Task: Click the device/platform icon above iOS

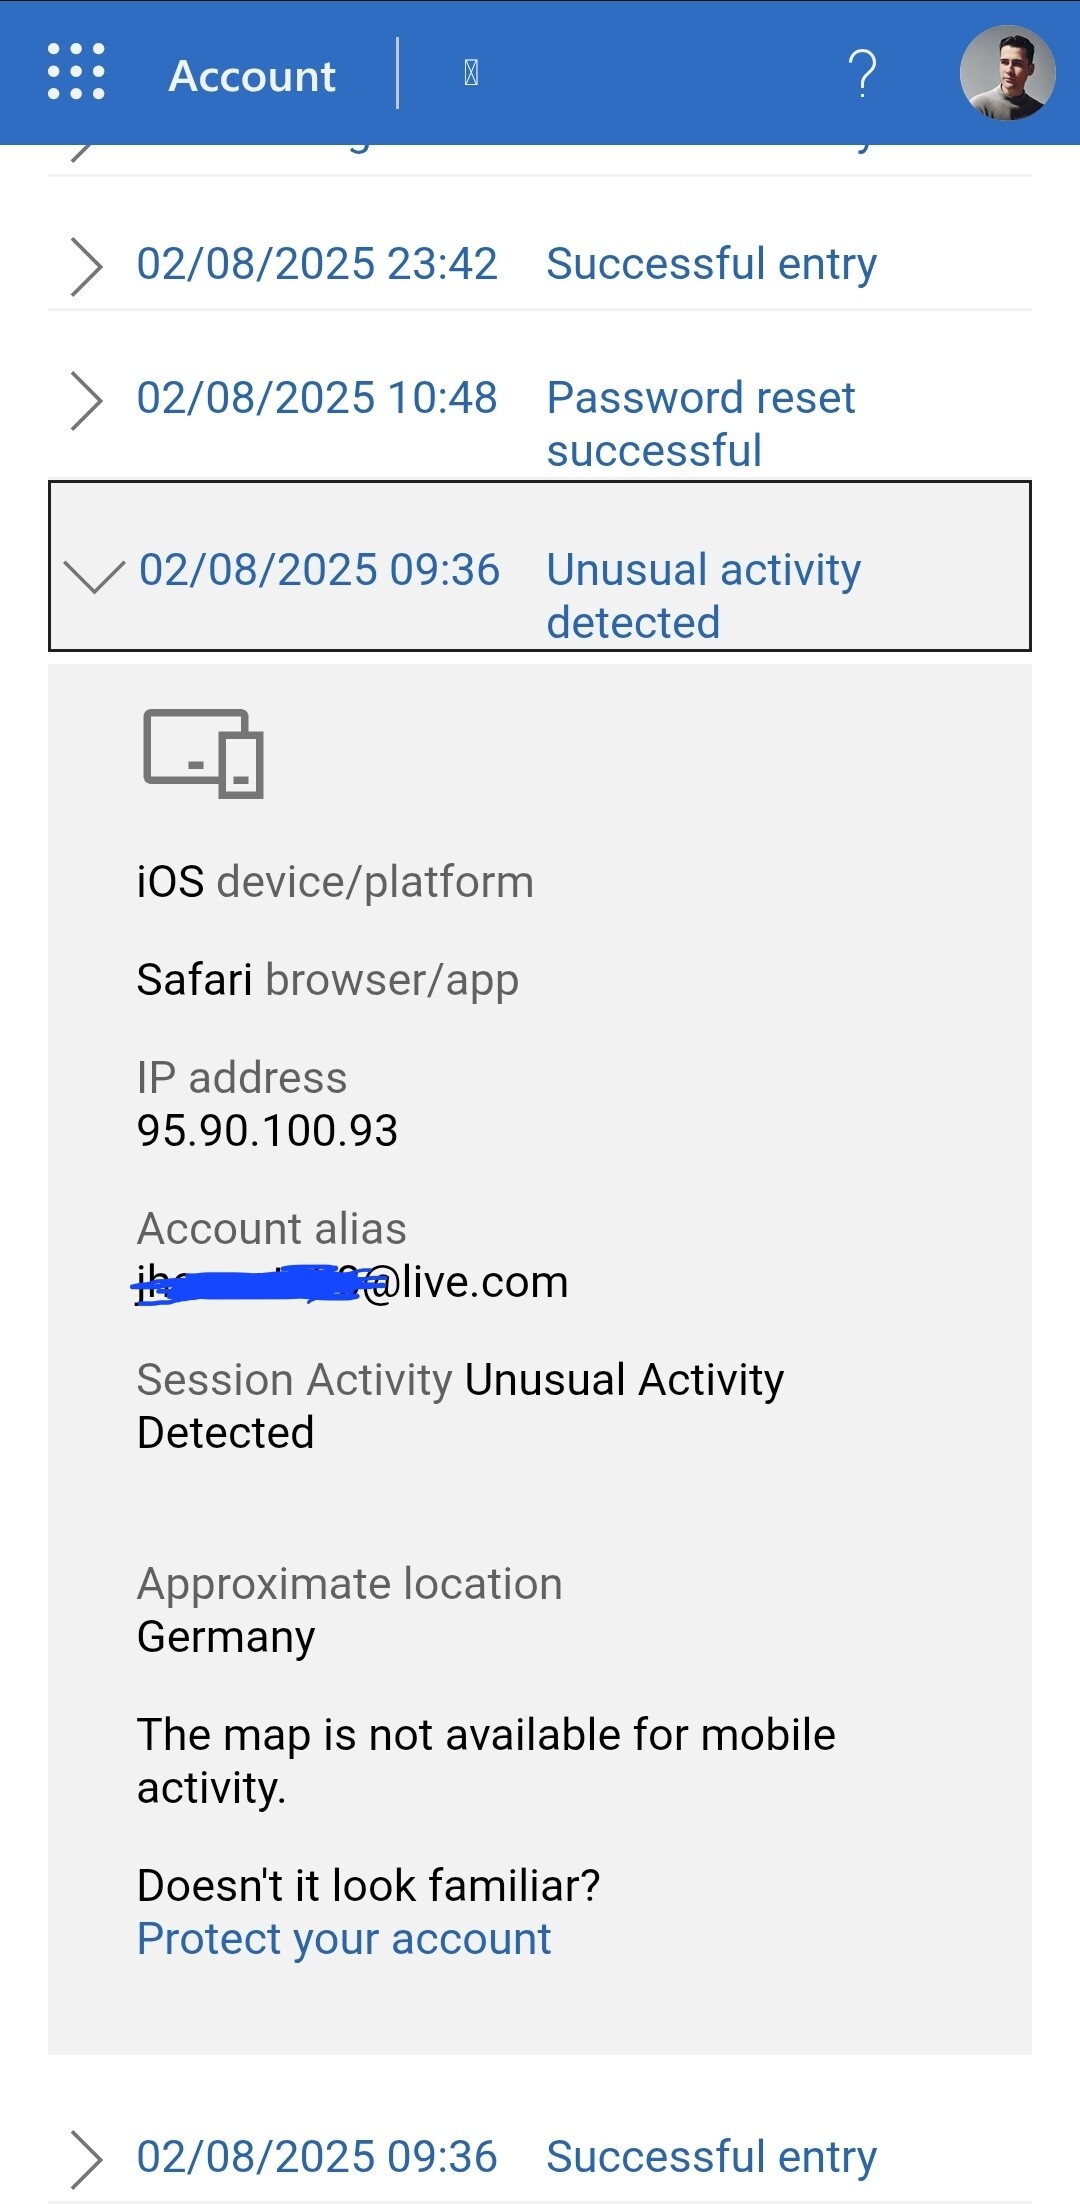Action: [x=203, y=753]
